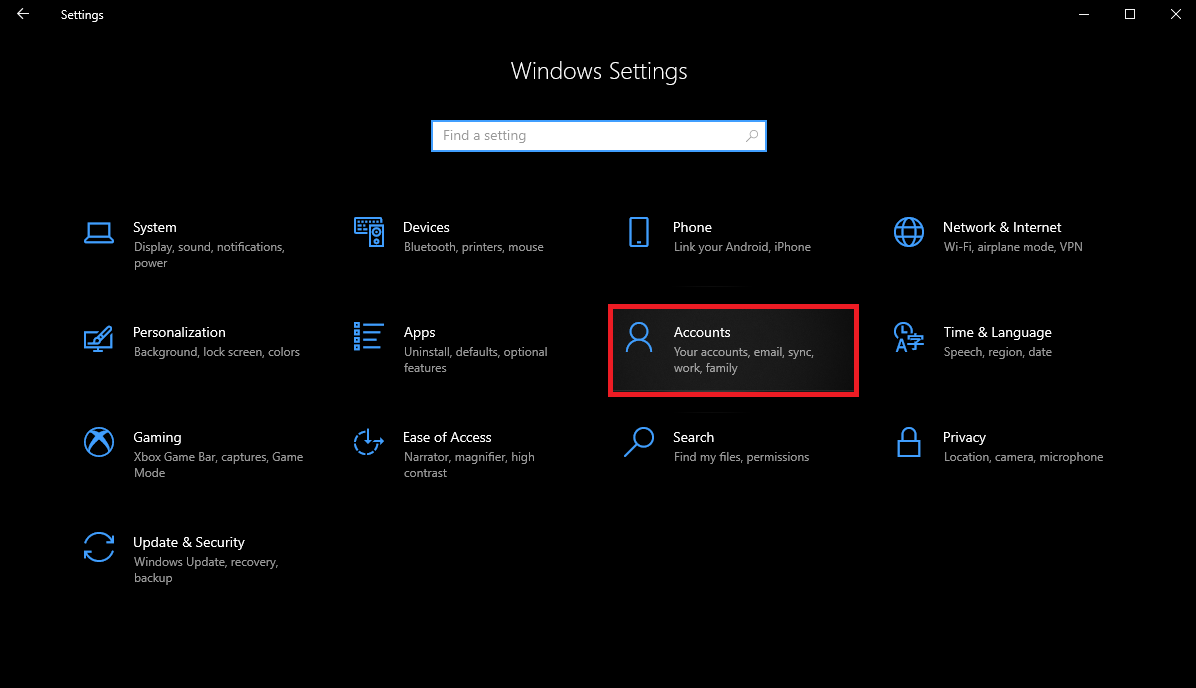Close the Settings window
This screenshot has width=1196, height=688.
1175,14
